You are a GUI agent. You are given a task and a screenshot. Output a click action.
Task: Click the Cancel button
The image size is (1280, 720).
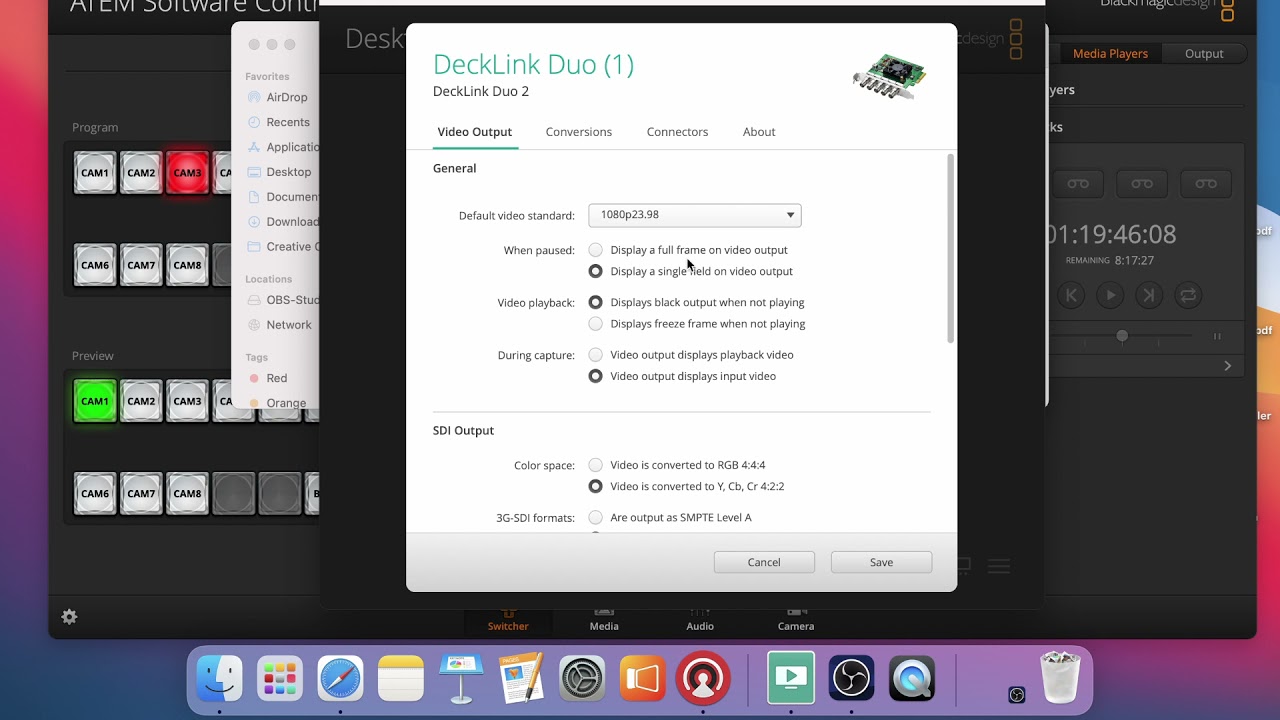pyautogui.click(x=764, y=562)
